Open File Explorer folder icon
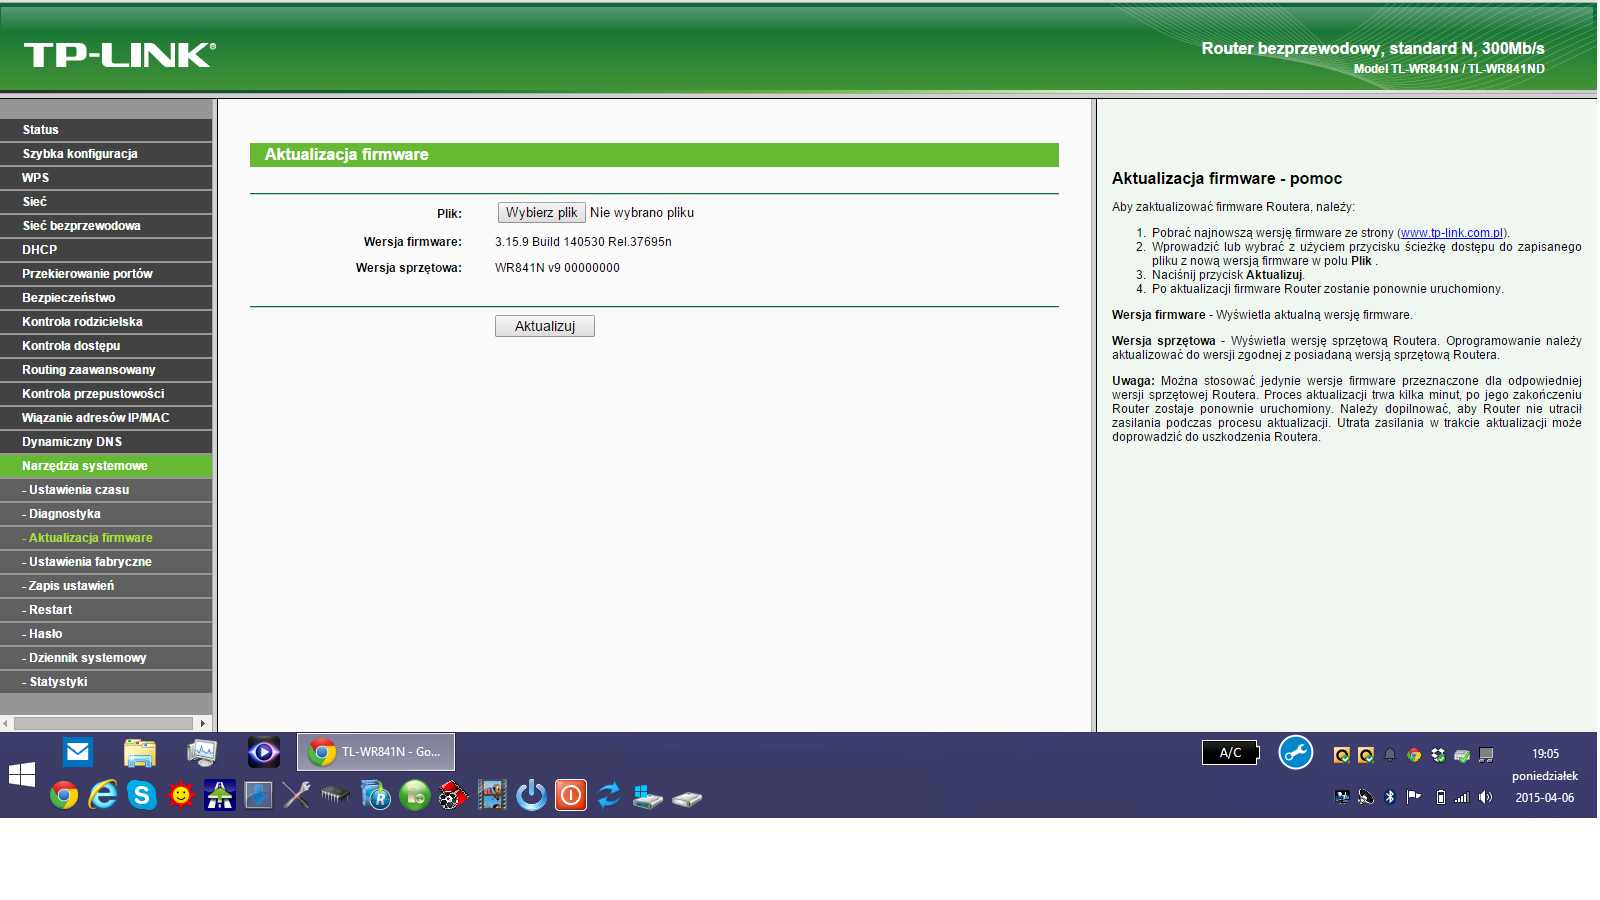Screen dimensions: 1600x900 click(x=140, y=752)
